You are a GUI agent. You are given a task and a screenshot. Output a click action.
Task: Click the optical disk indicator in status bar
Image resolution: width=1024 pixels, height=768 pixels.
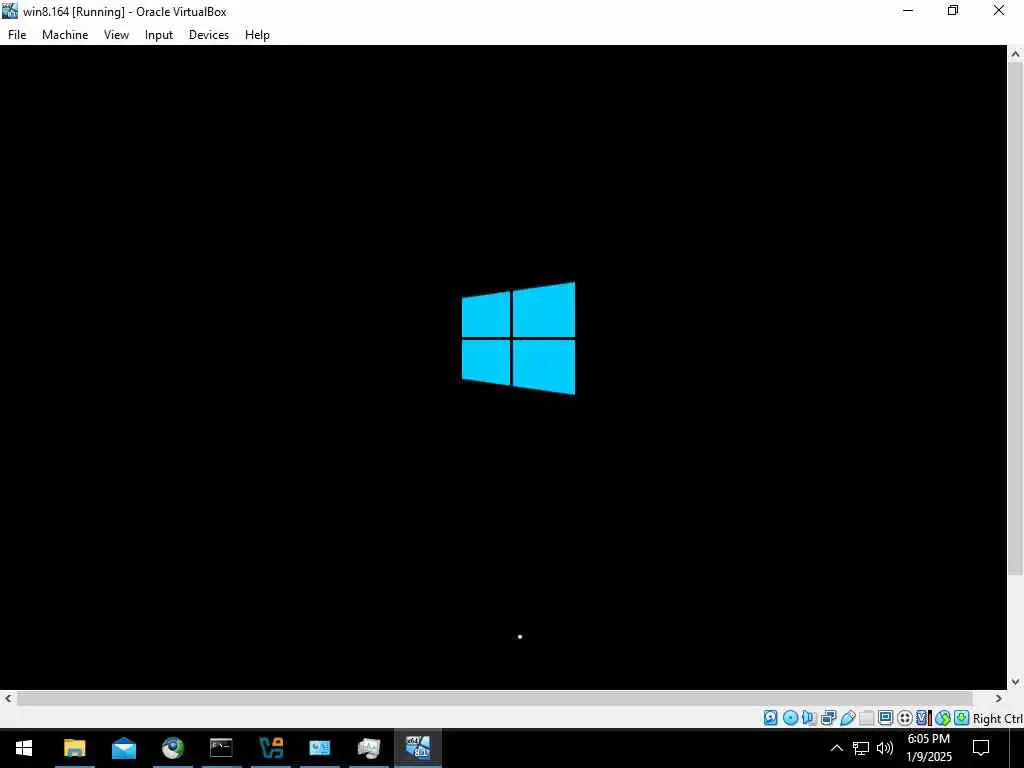[x=790, y=718]
